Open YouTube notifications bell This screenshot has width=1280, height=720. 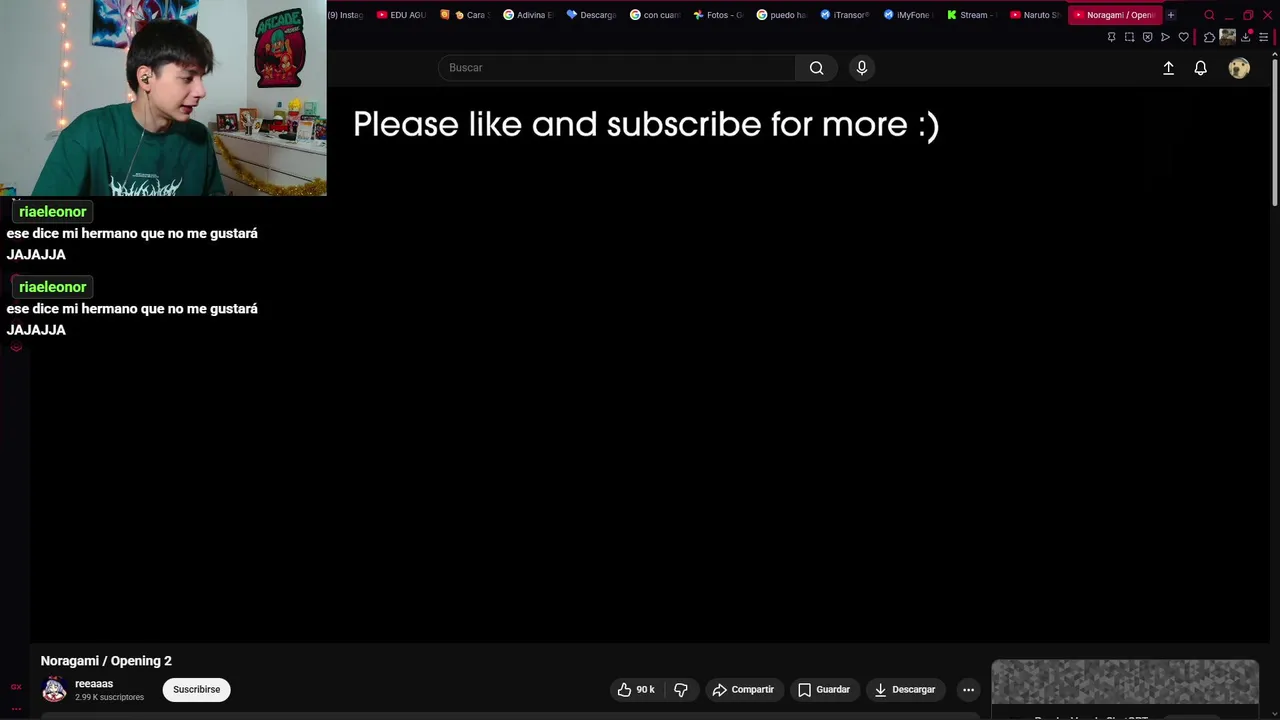click(1200, 68)
